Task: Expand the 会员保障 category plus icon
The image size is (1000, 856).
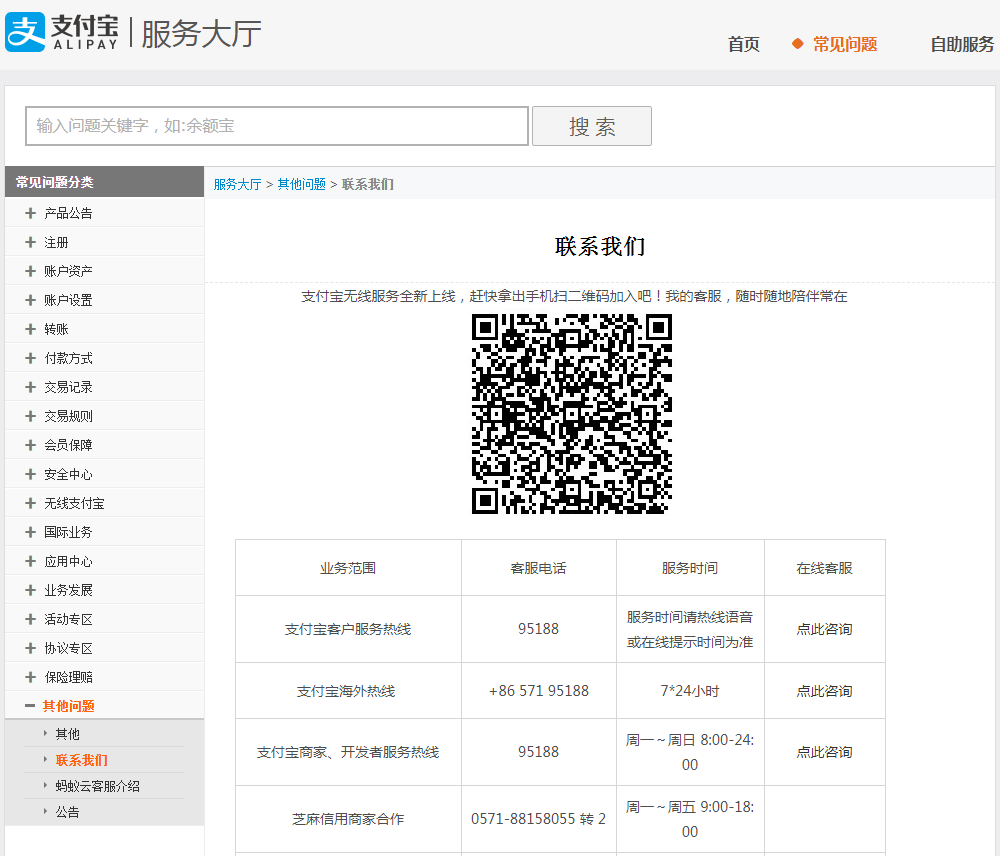Action: tap(30, 445)
